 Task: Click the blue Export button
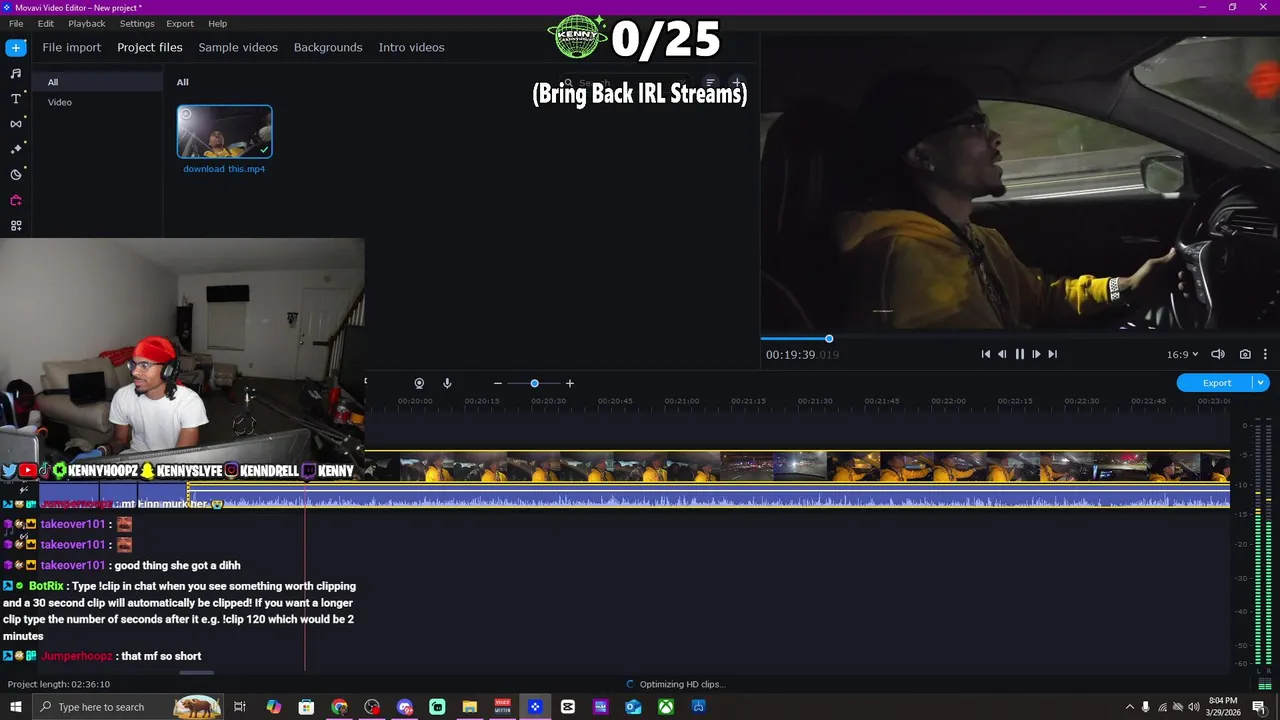click(1216, 383)
